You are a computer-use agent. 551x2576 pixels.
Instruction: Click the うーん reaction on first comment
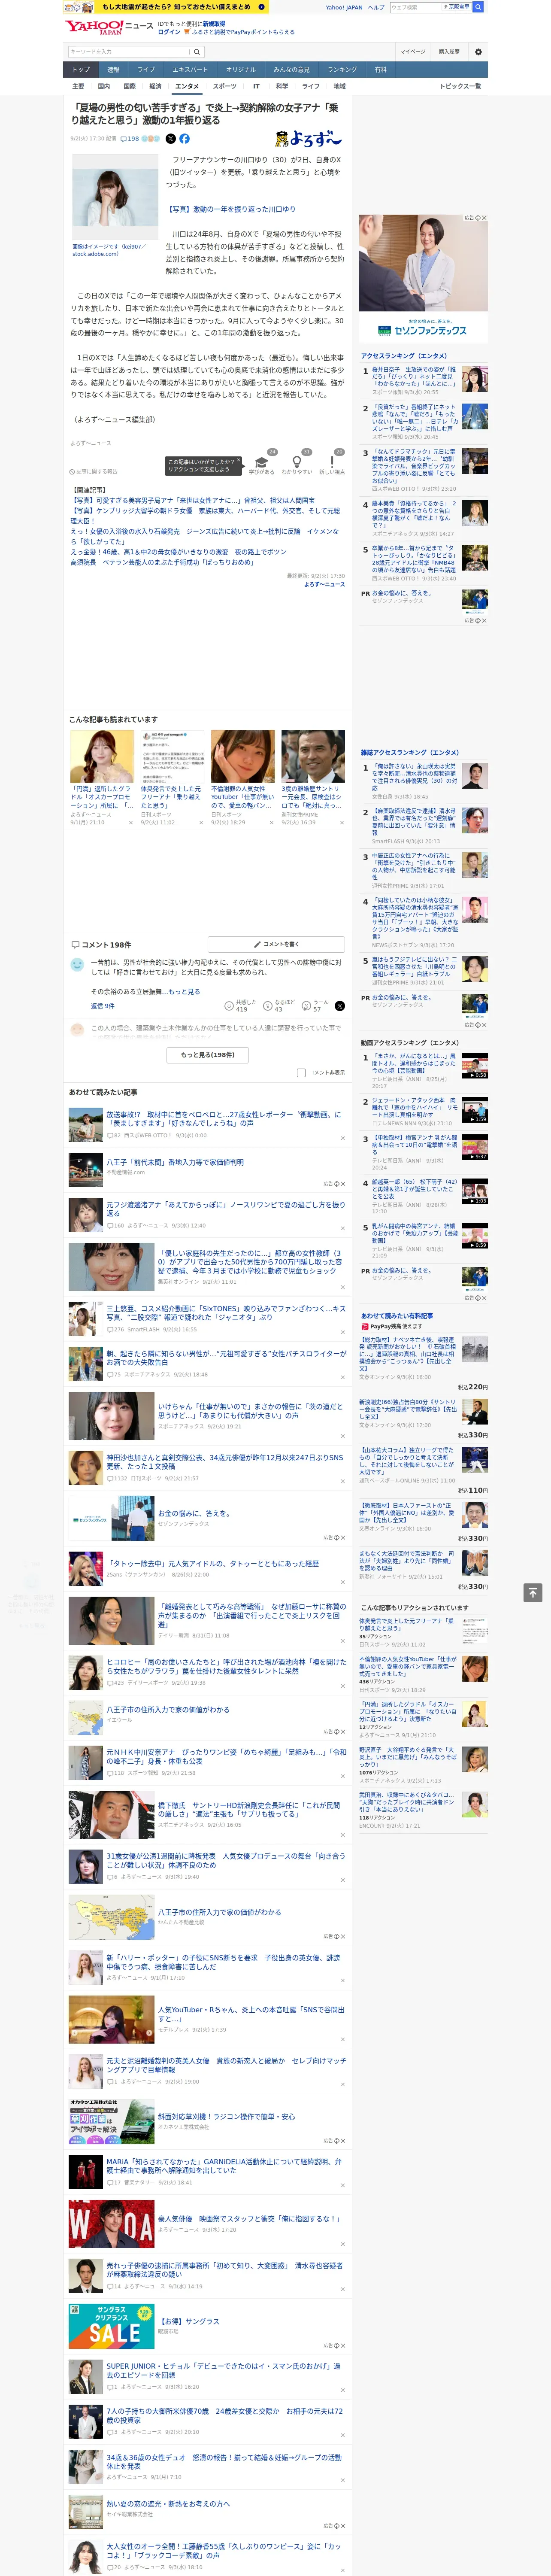coord(315,1006)
